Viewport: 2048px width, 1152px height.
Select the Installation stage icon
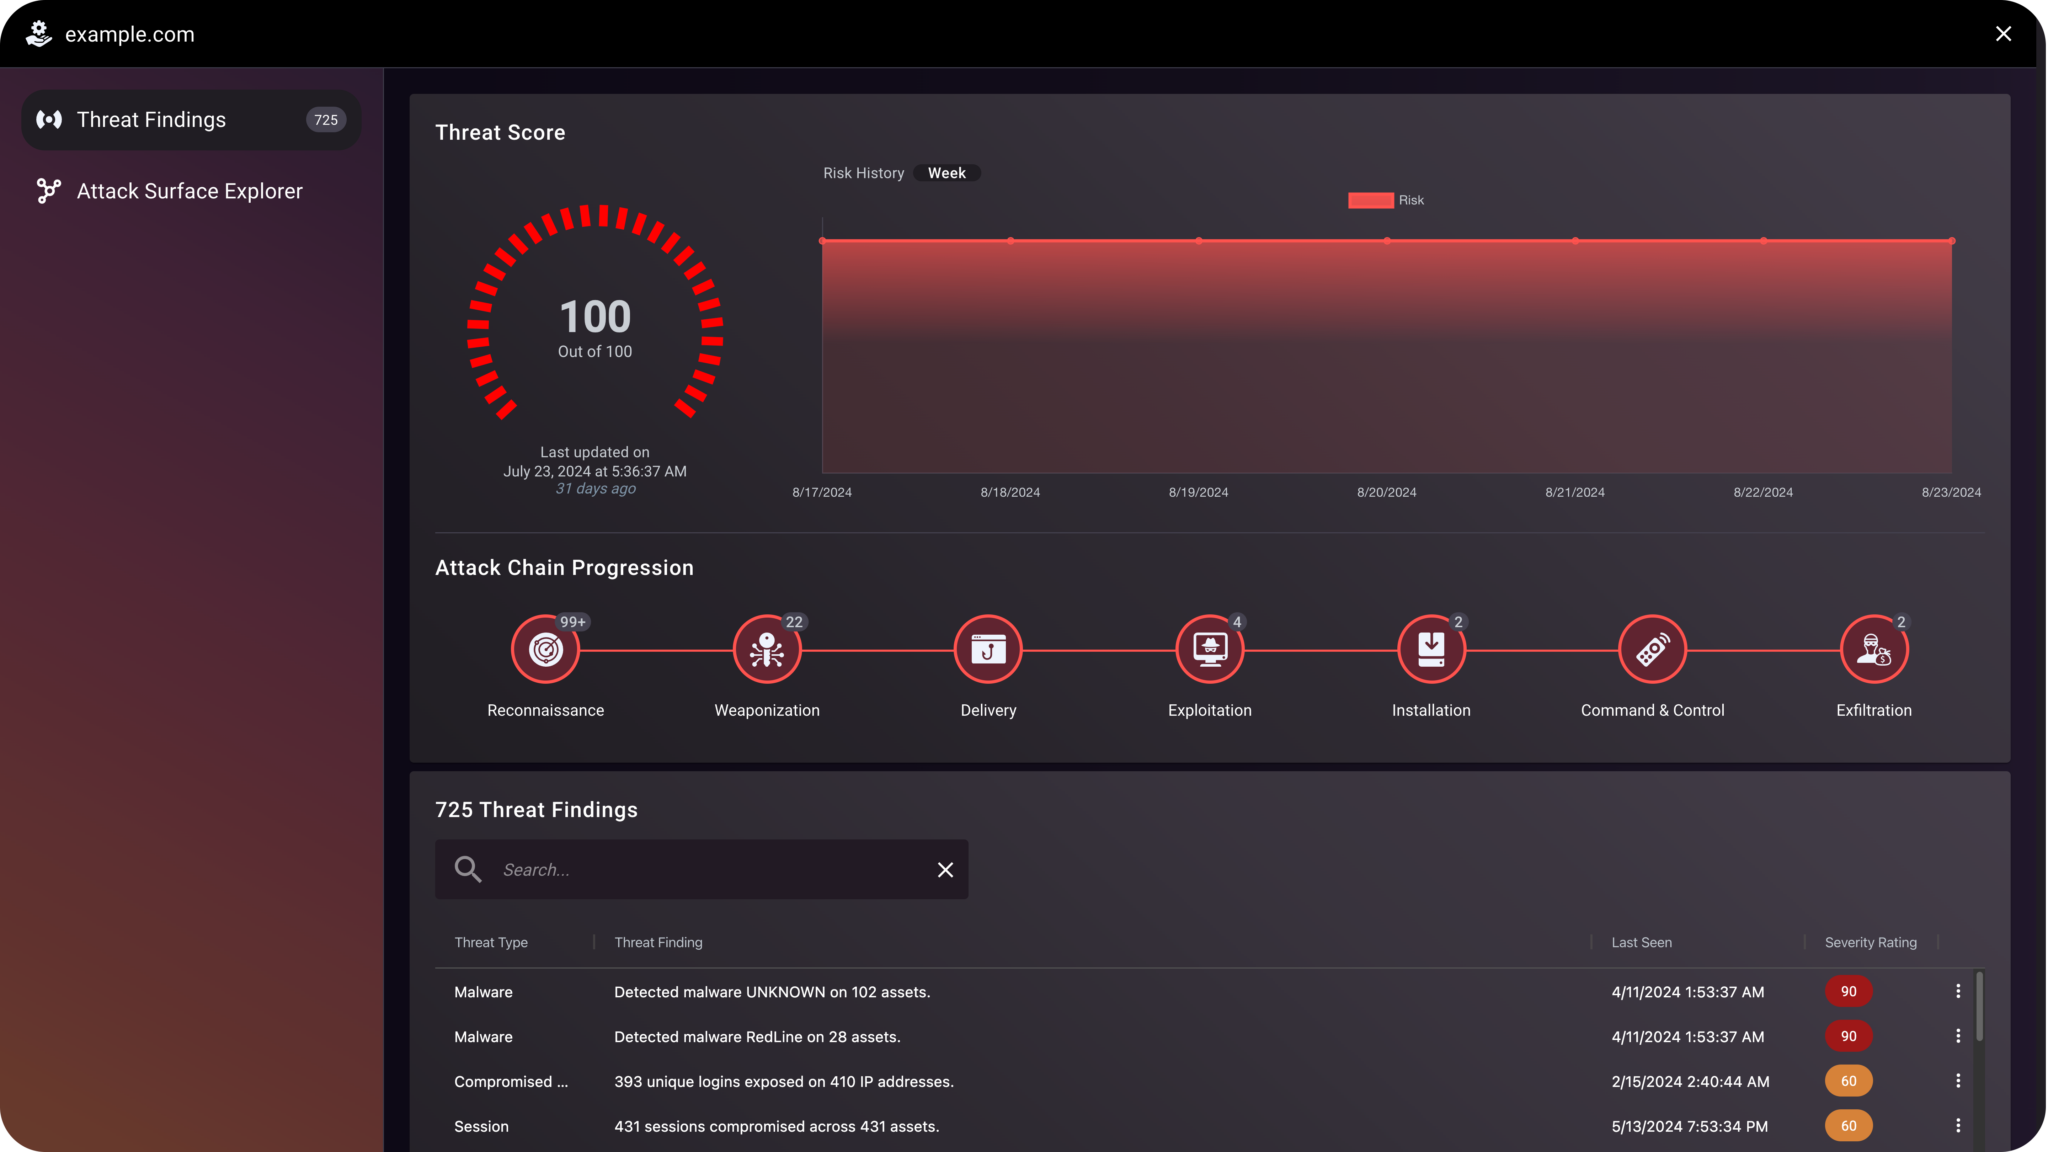(x=1431, y=650)
